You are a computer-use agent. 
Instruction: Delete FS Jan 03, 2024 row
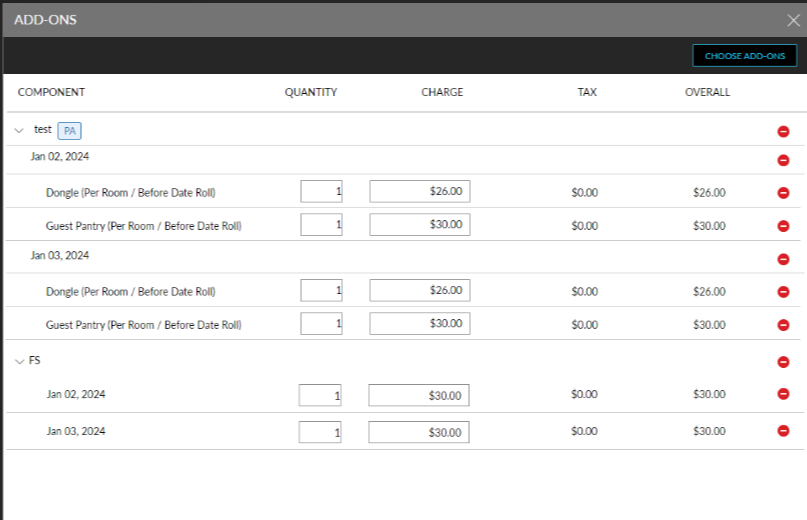783,431
